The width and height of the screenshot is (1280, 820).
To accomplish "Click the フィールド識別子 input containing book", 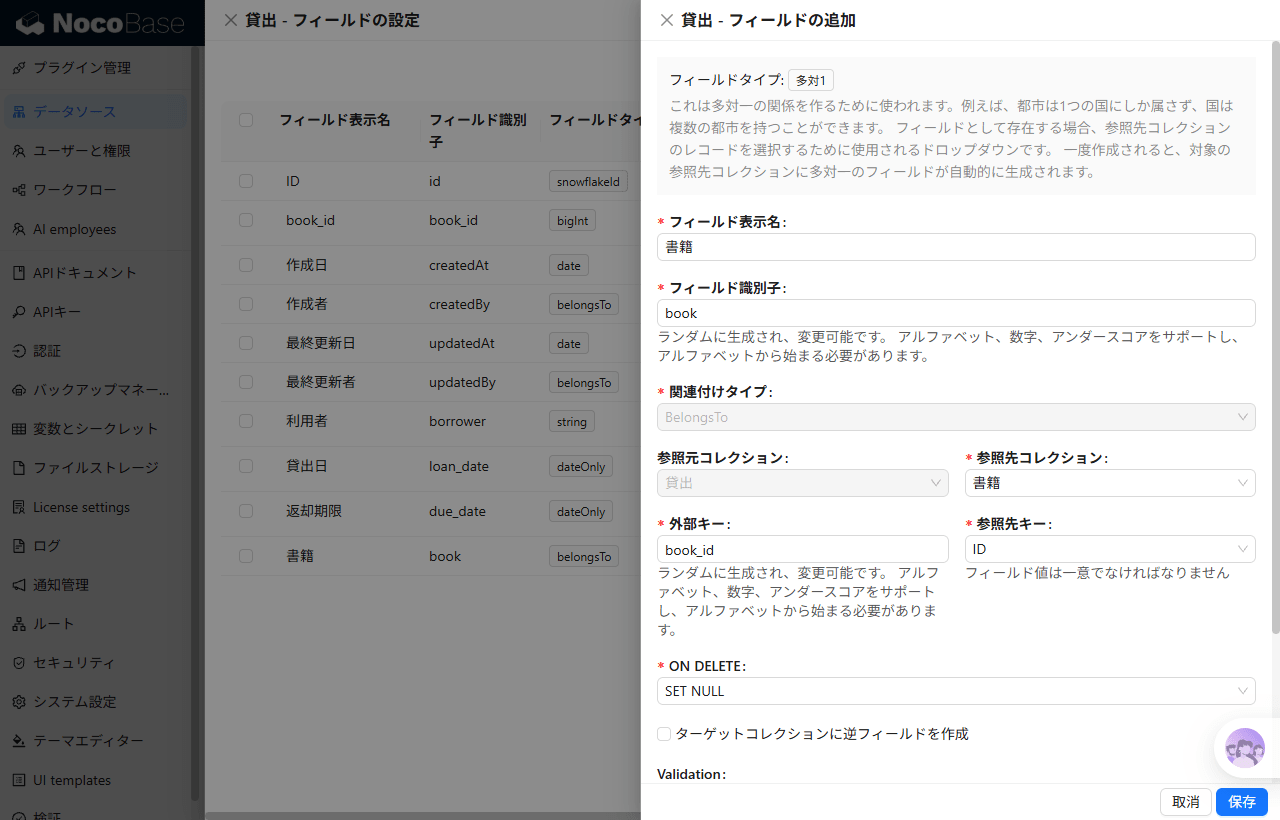I will pos(956,313).
